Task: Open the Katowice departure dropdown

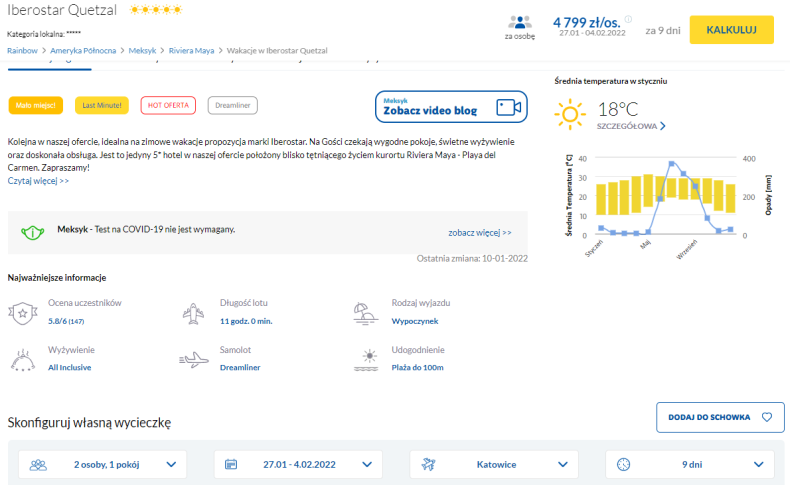Action: click(x=494, y=464)
